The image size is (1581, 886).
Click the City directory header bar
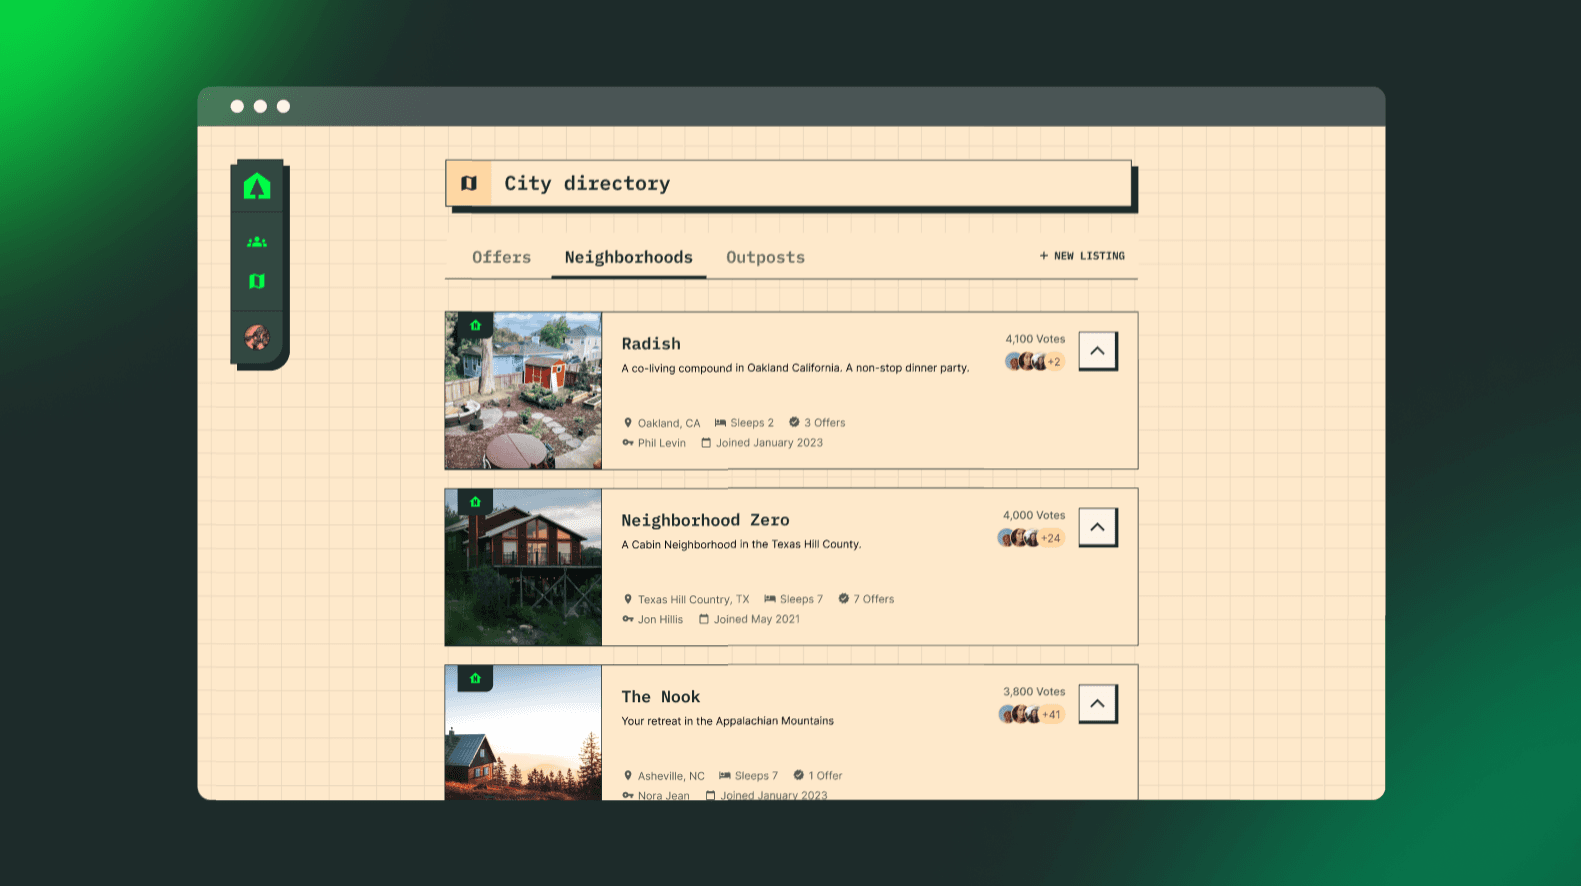[x=789, y=184]
